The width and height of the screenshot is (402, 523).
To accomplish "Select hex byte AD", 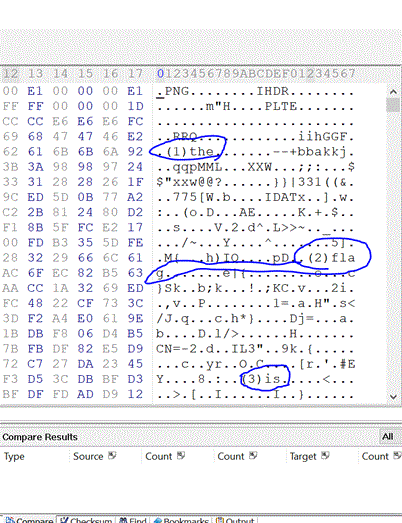I will (85, 394).
